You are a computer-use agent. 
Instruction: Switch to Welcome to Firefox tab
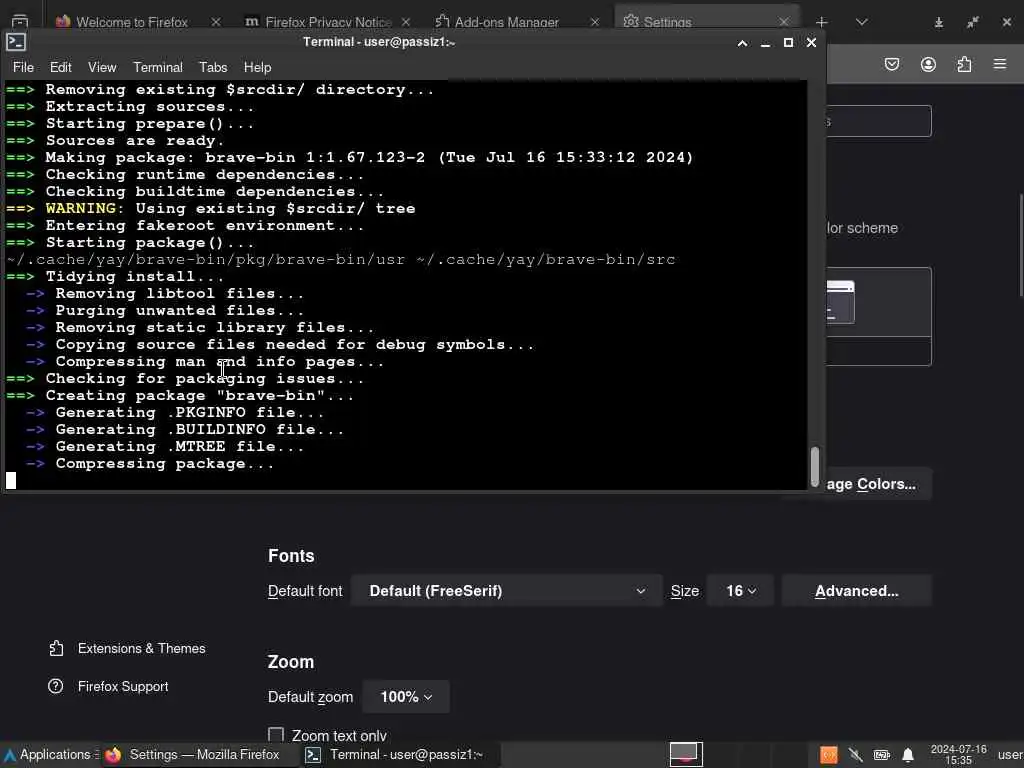pos(132,22)
